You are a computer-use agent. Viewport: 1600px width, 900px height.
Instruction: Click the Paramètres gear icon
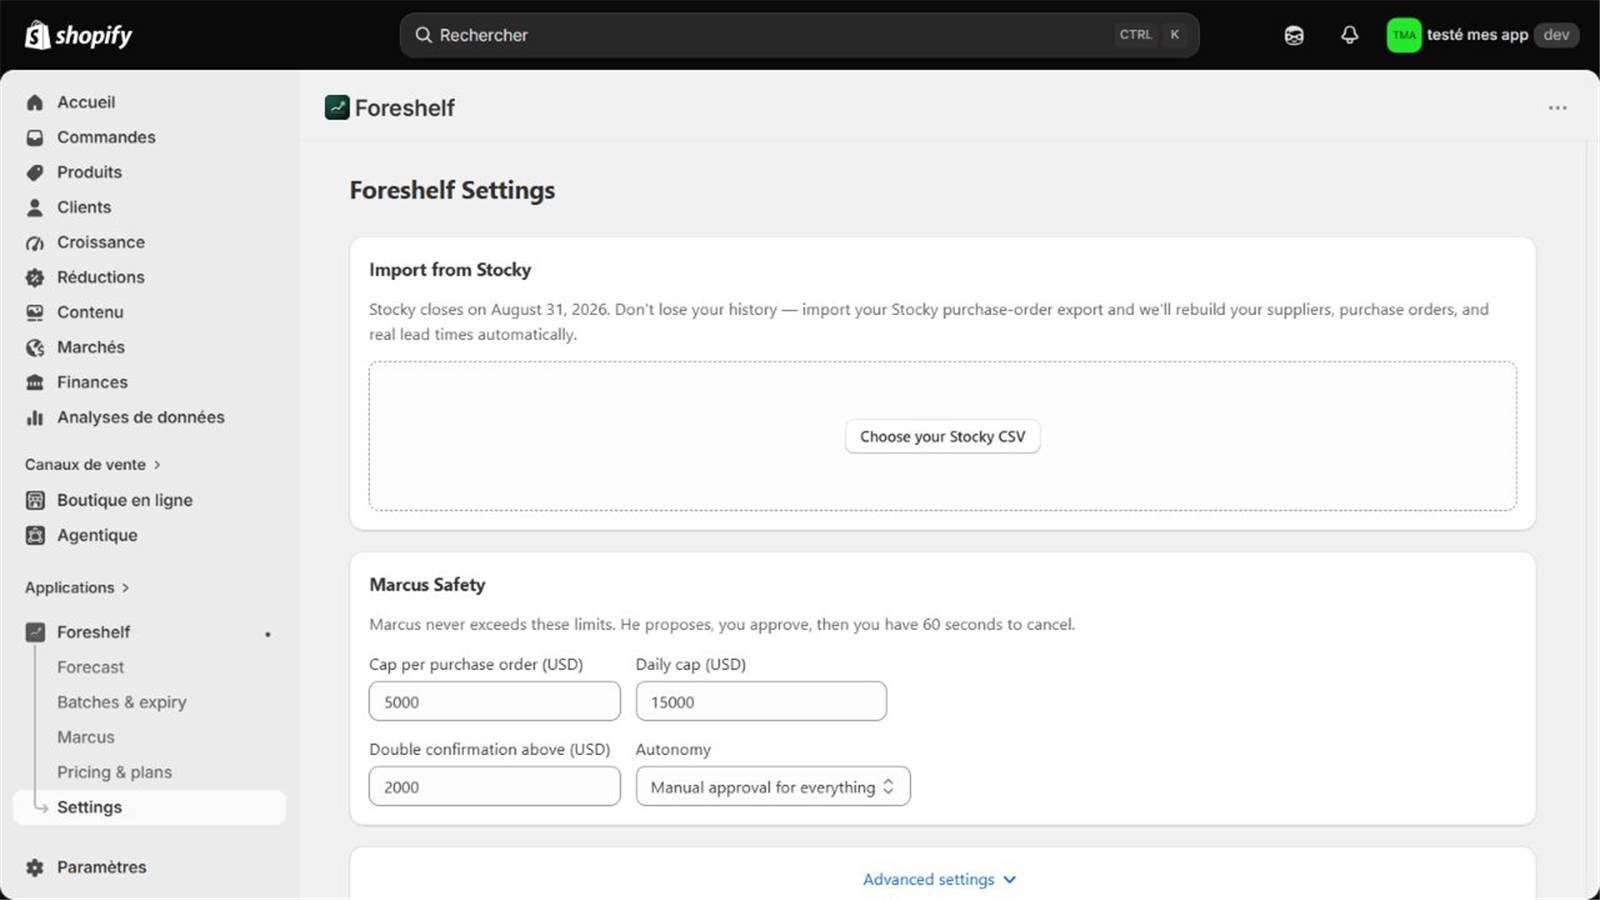point(35,867)
